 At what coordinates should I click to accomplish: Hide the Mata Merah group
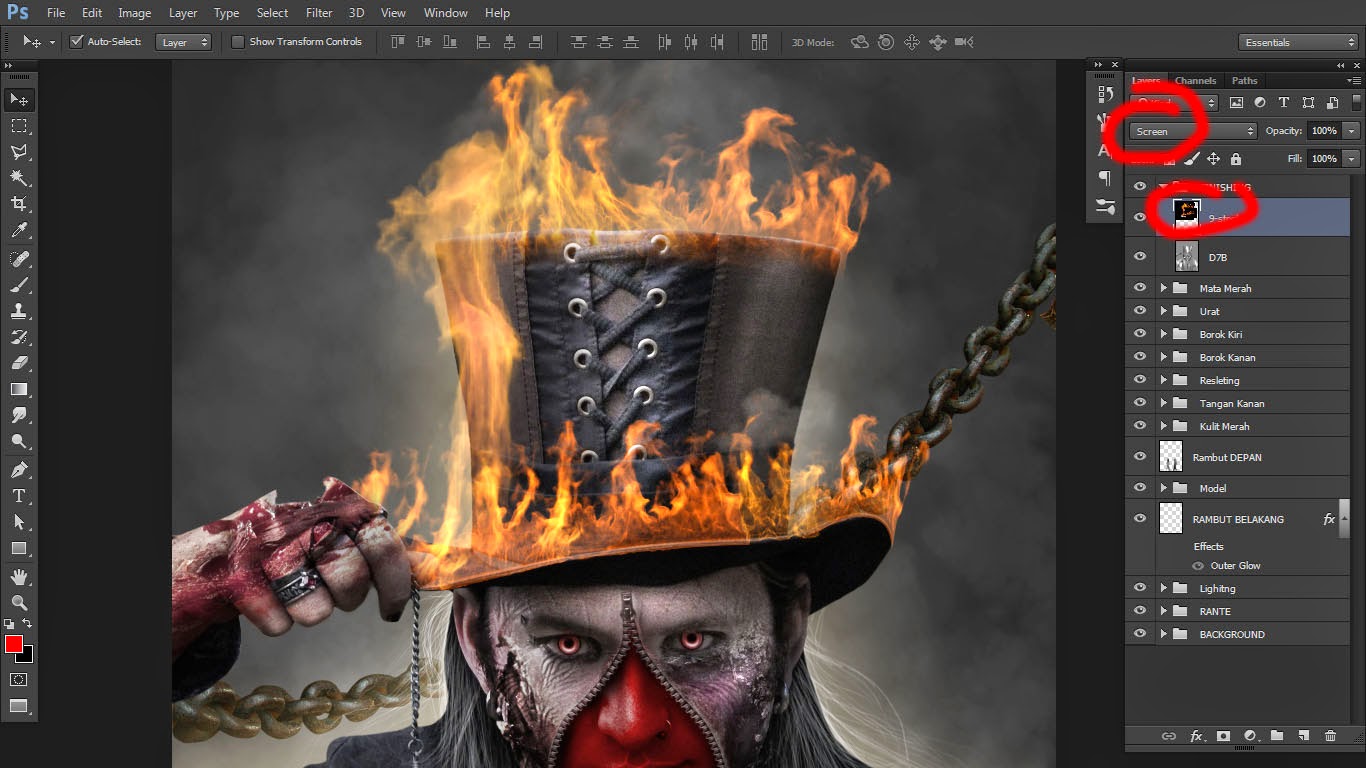click(x=1140, y=288)
